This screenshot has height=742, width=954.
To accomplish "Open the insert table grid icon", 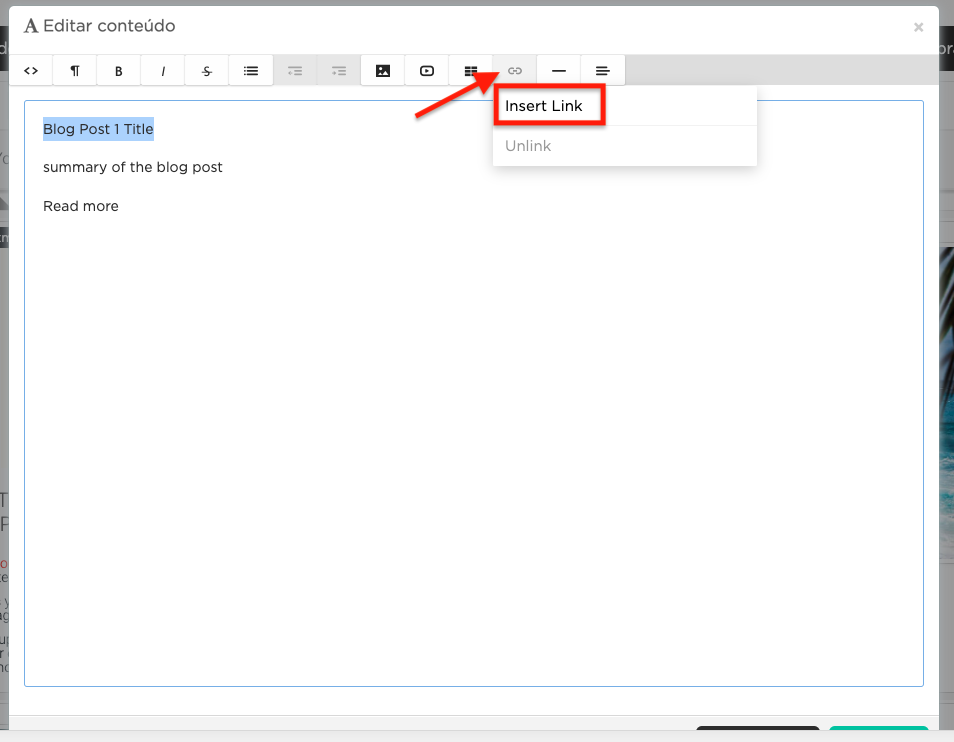I will pyautogui.click(x=470, y=70).
